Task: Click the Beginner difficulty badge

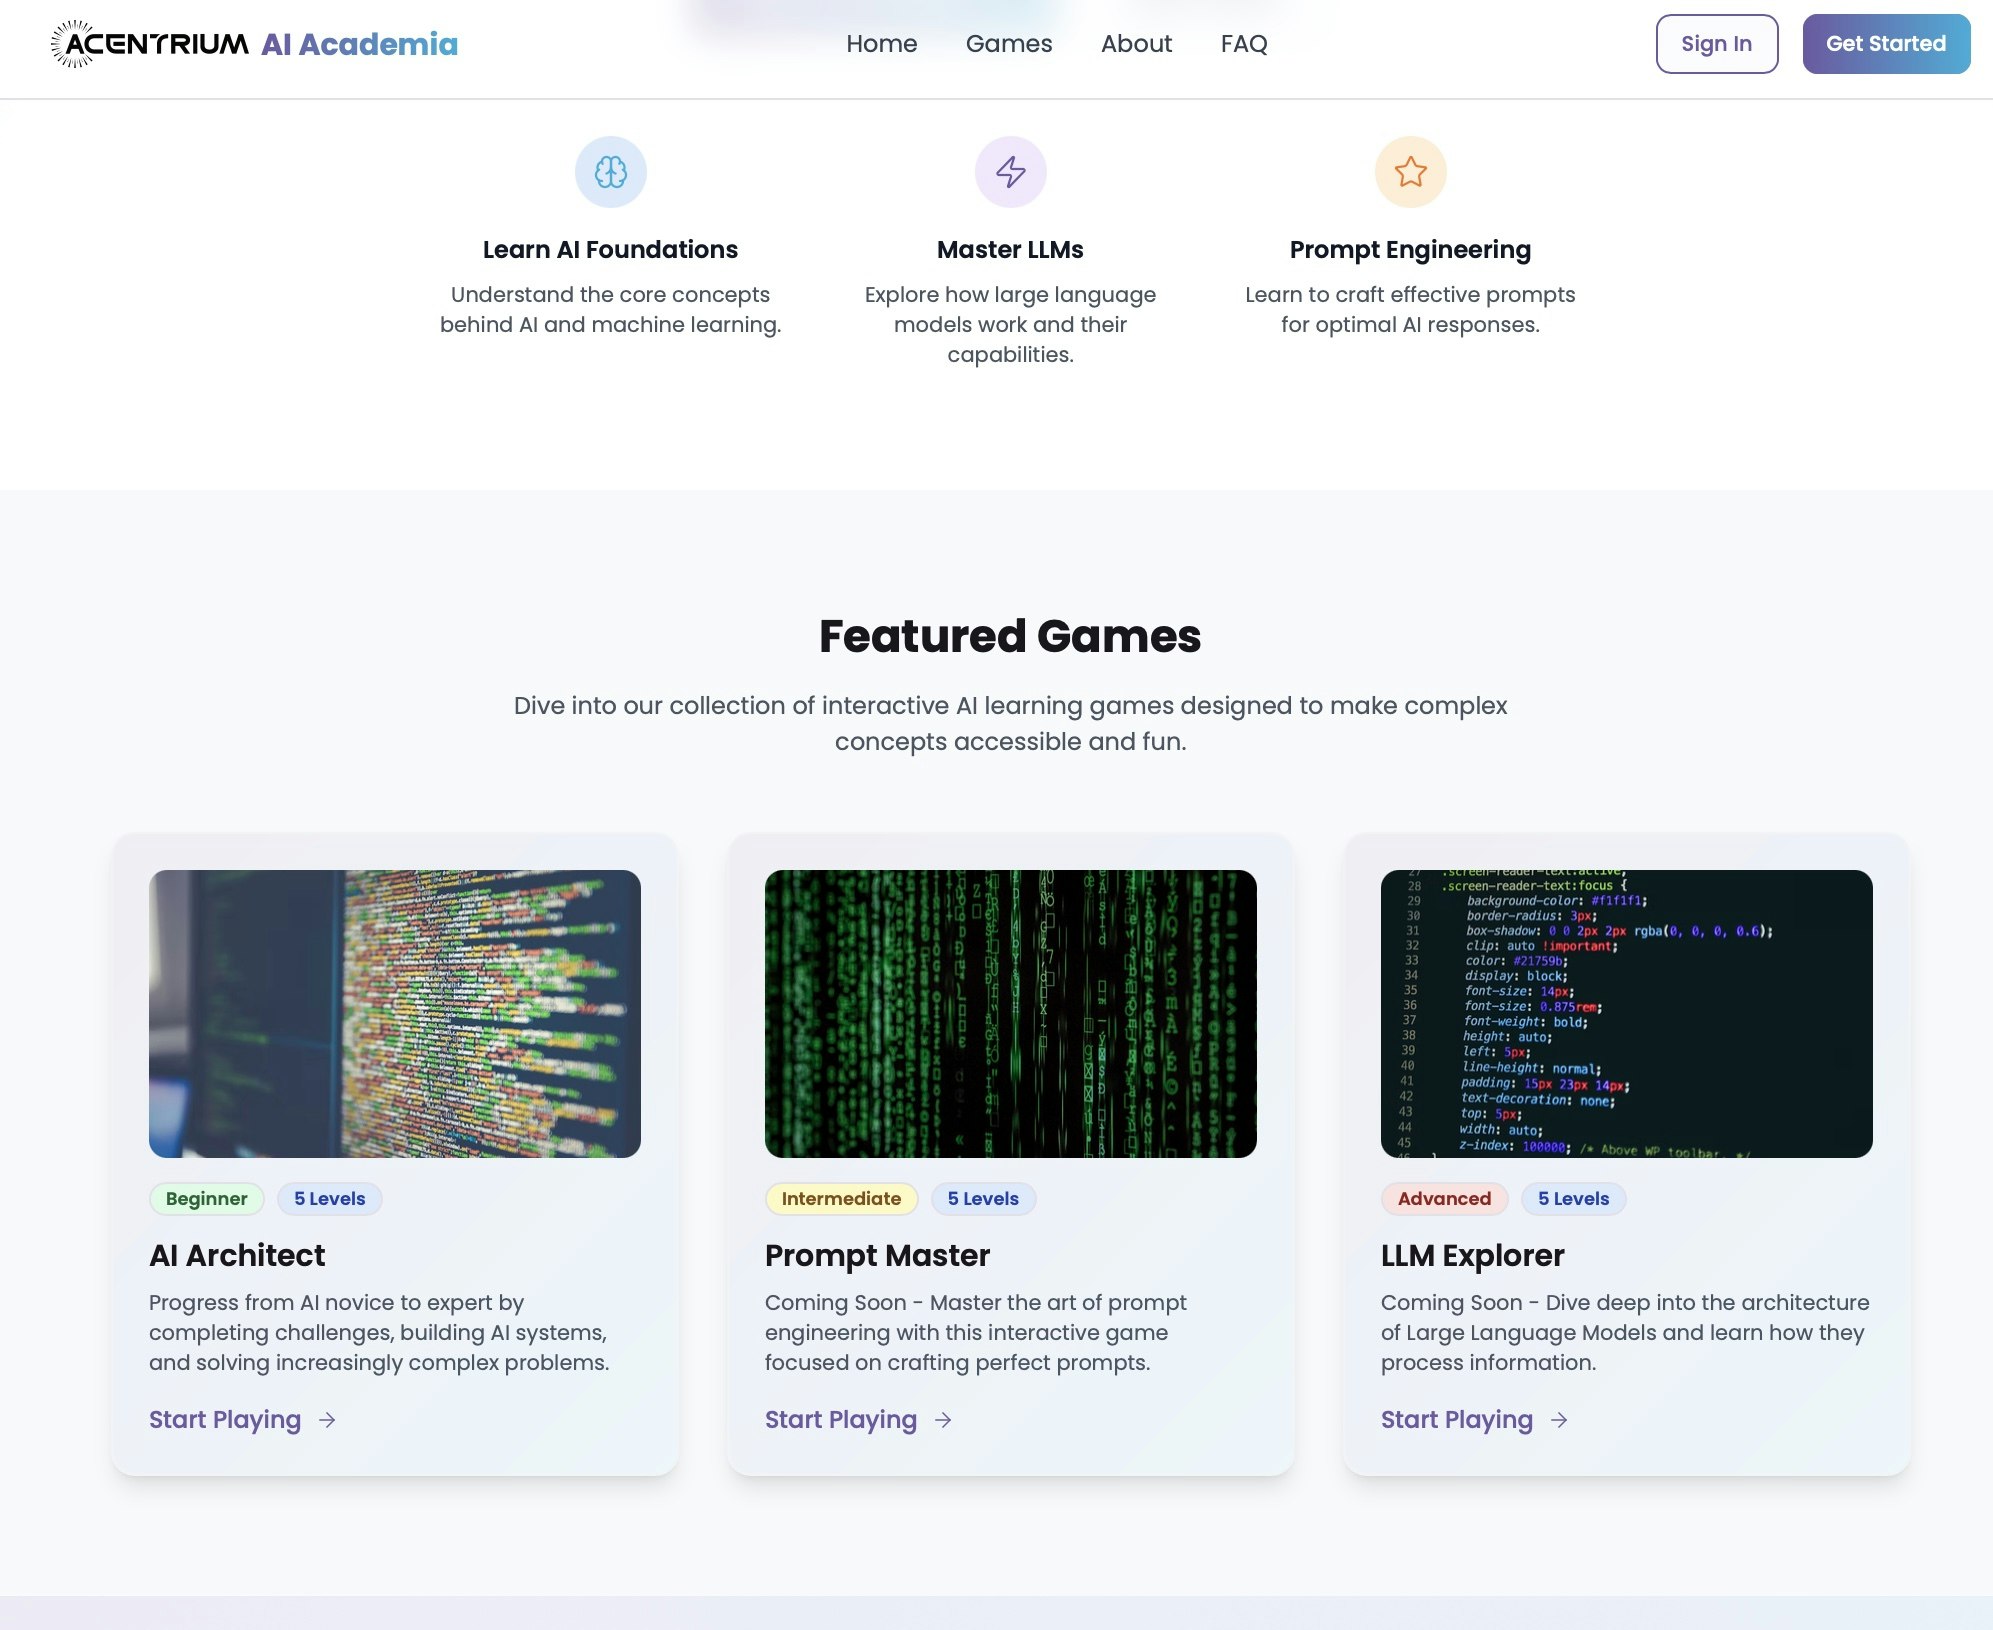Action: [x=206, y=1198]
